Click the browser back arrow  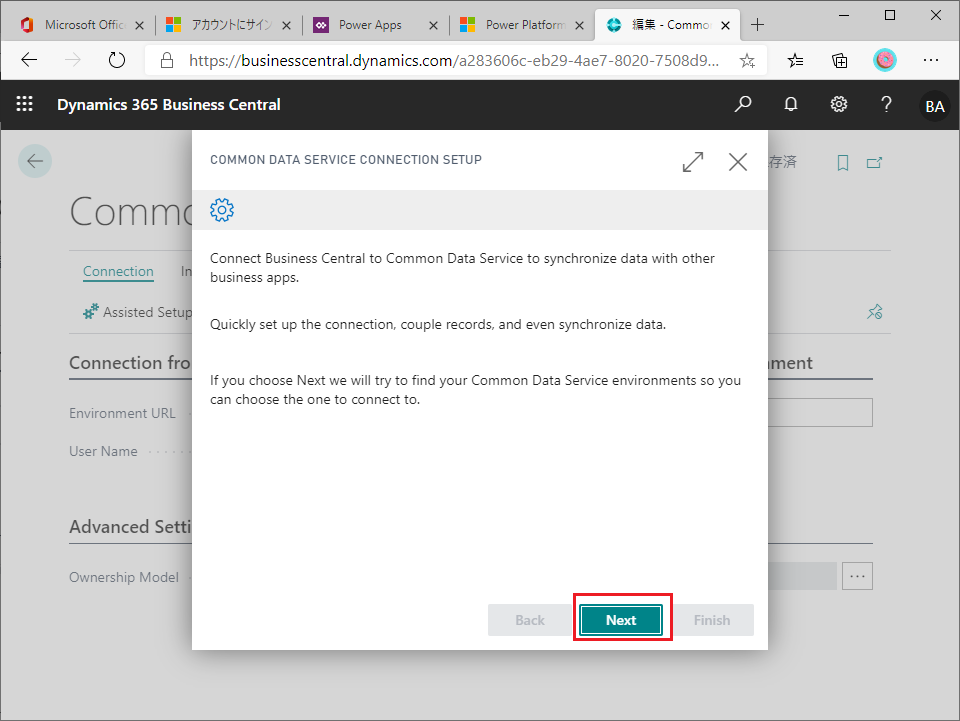coord(29,60)
